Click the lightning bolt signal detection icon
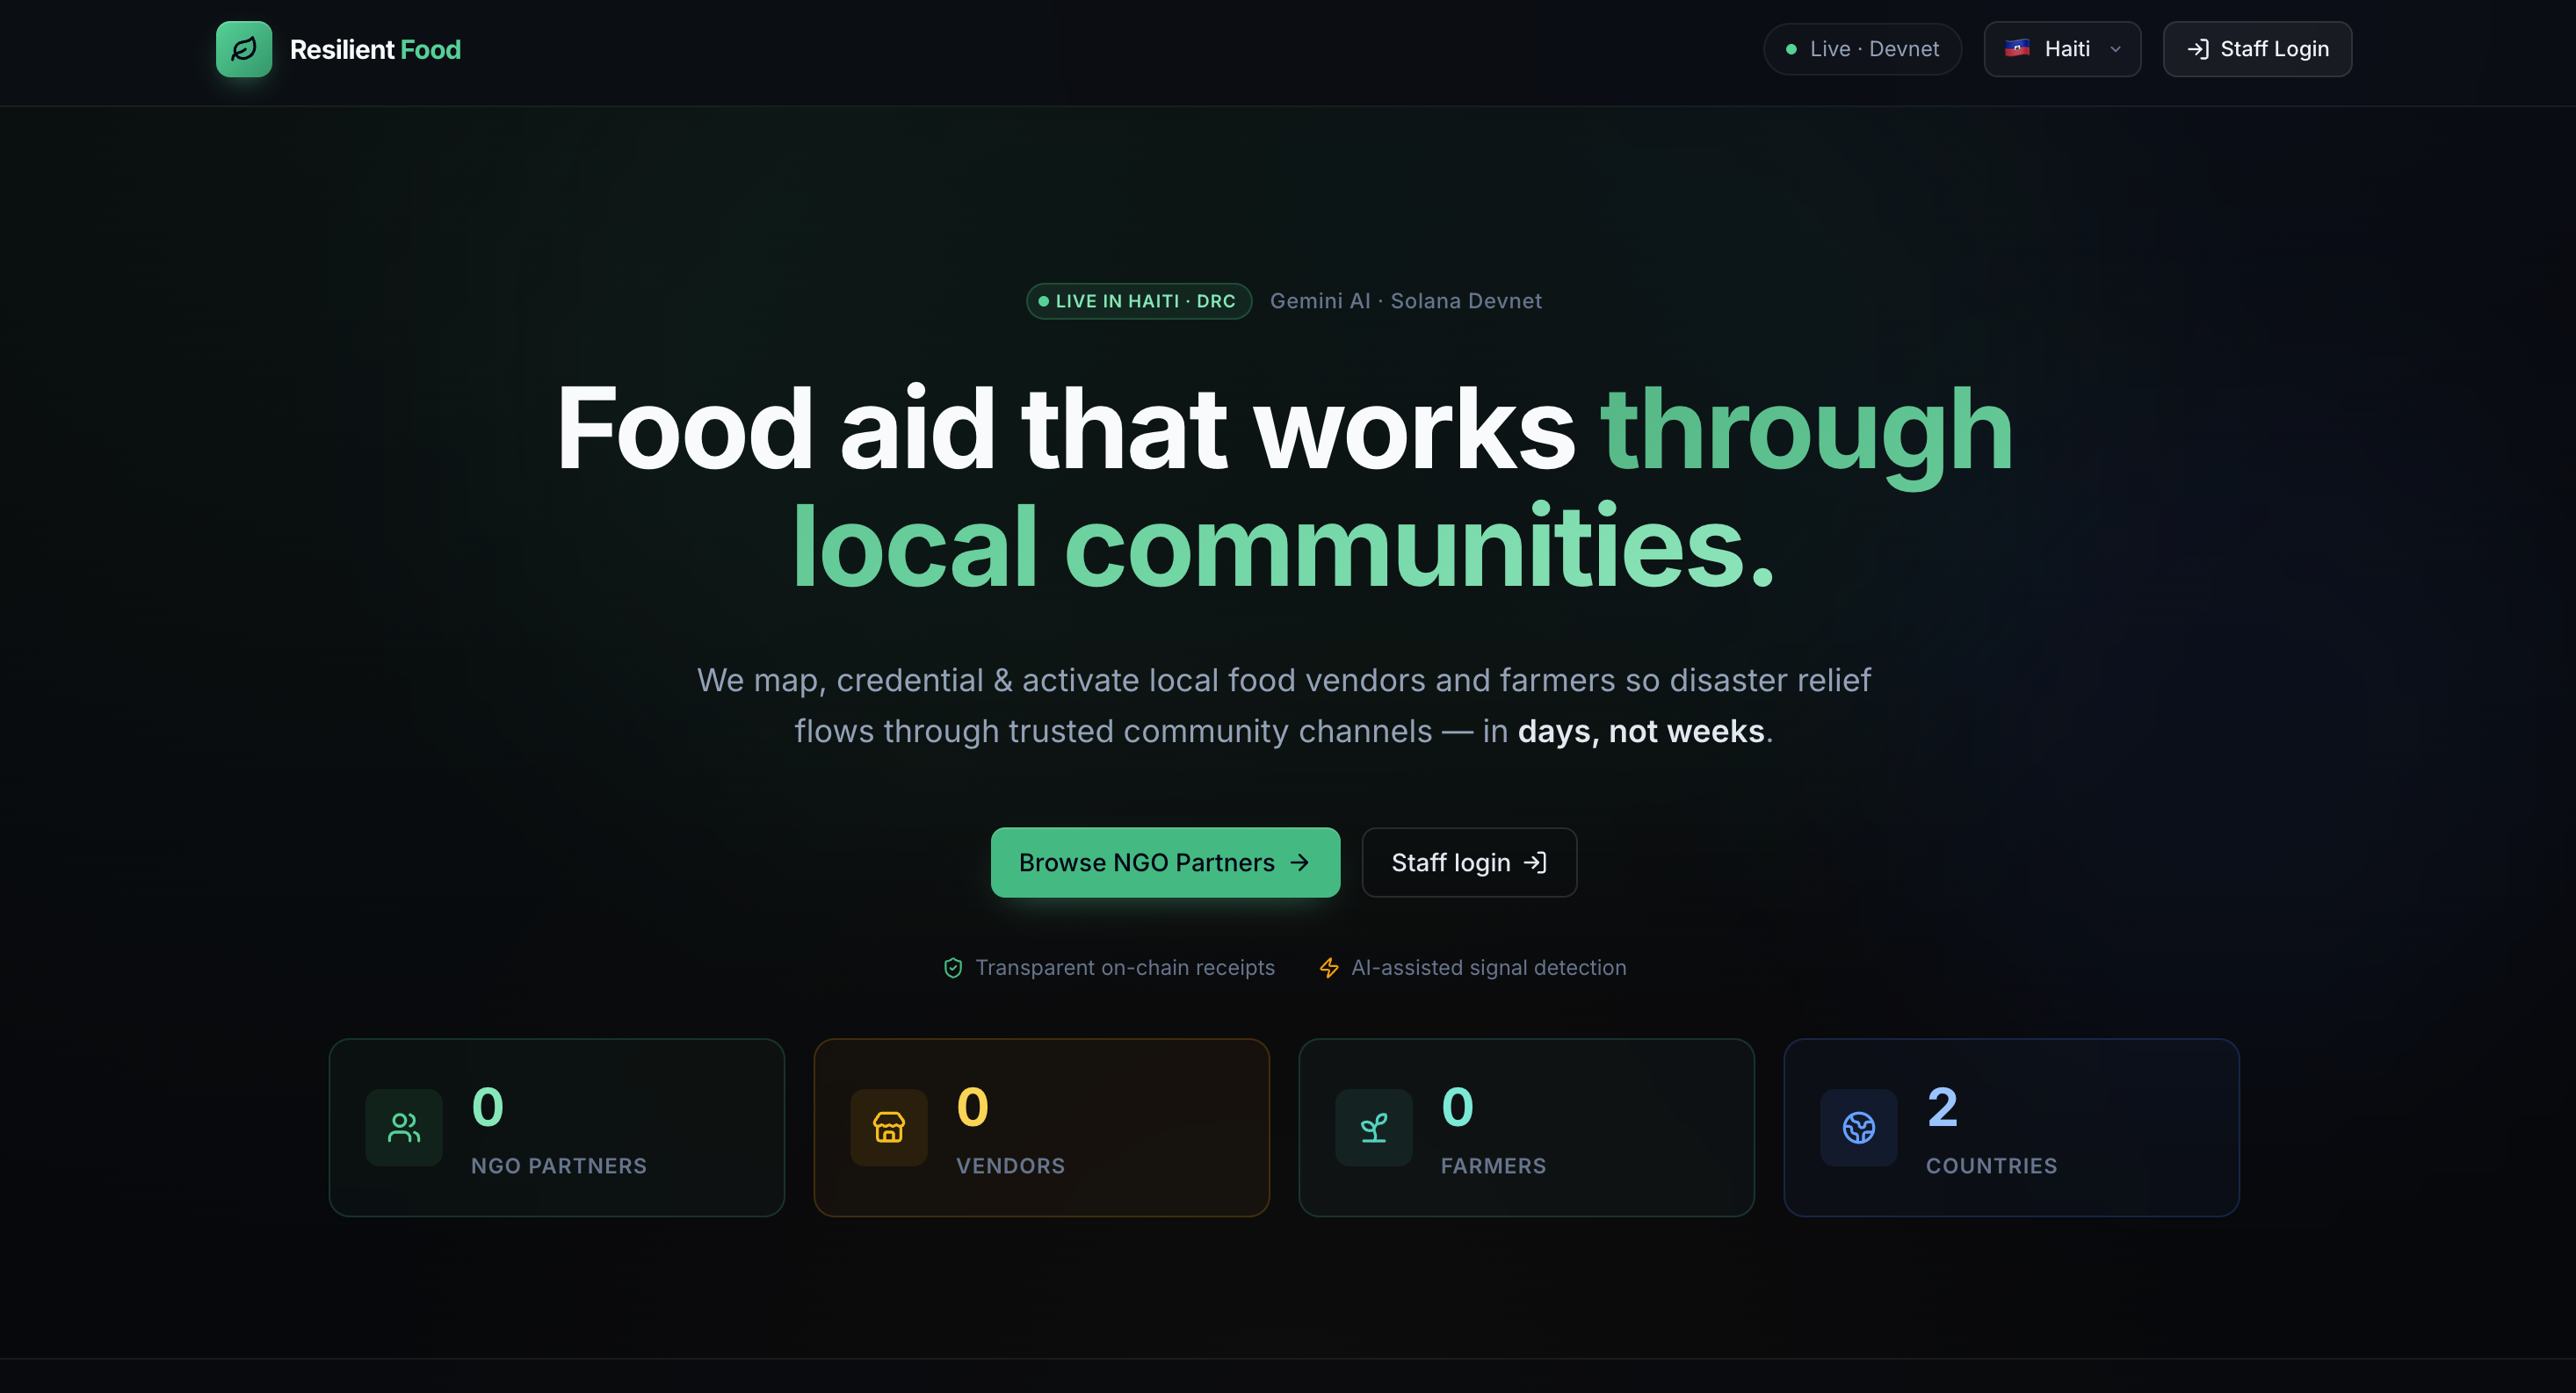The width and height of the screenshot is (2576, 1393). (x=1329, y=967)
